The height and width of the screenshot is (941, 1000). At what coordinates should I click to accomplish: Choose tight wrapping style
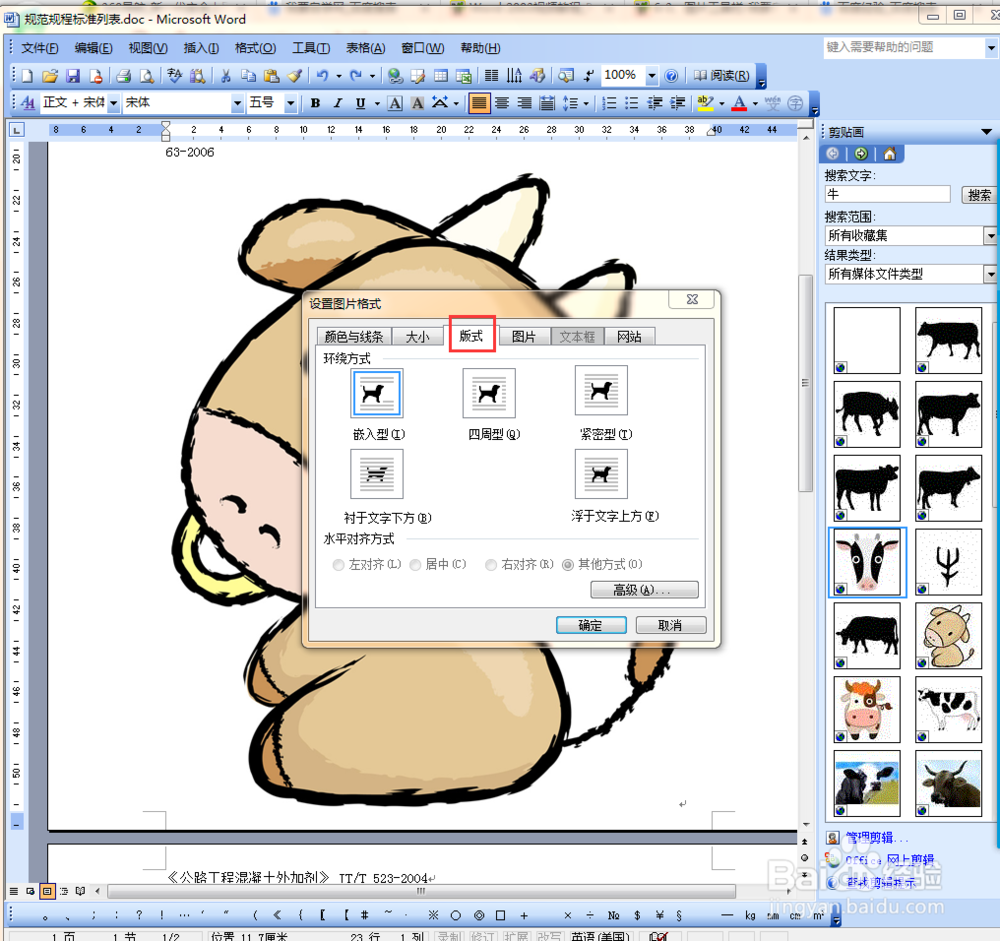pos(601,390)
